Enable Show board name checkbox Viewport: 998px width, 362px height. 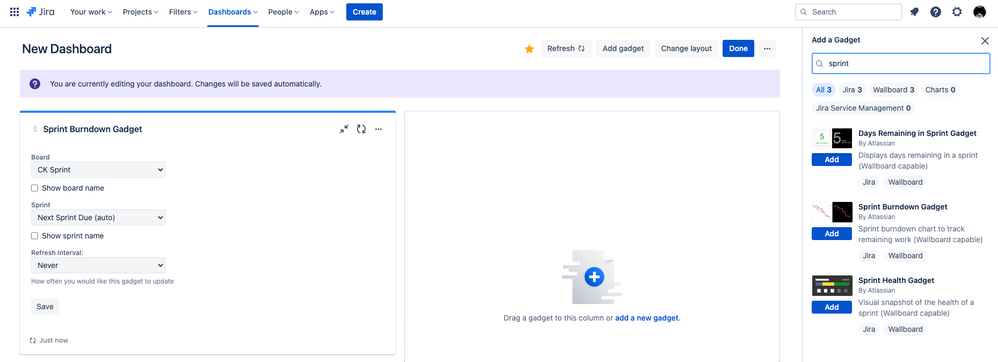[35, 188]
